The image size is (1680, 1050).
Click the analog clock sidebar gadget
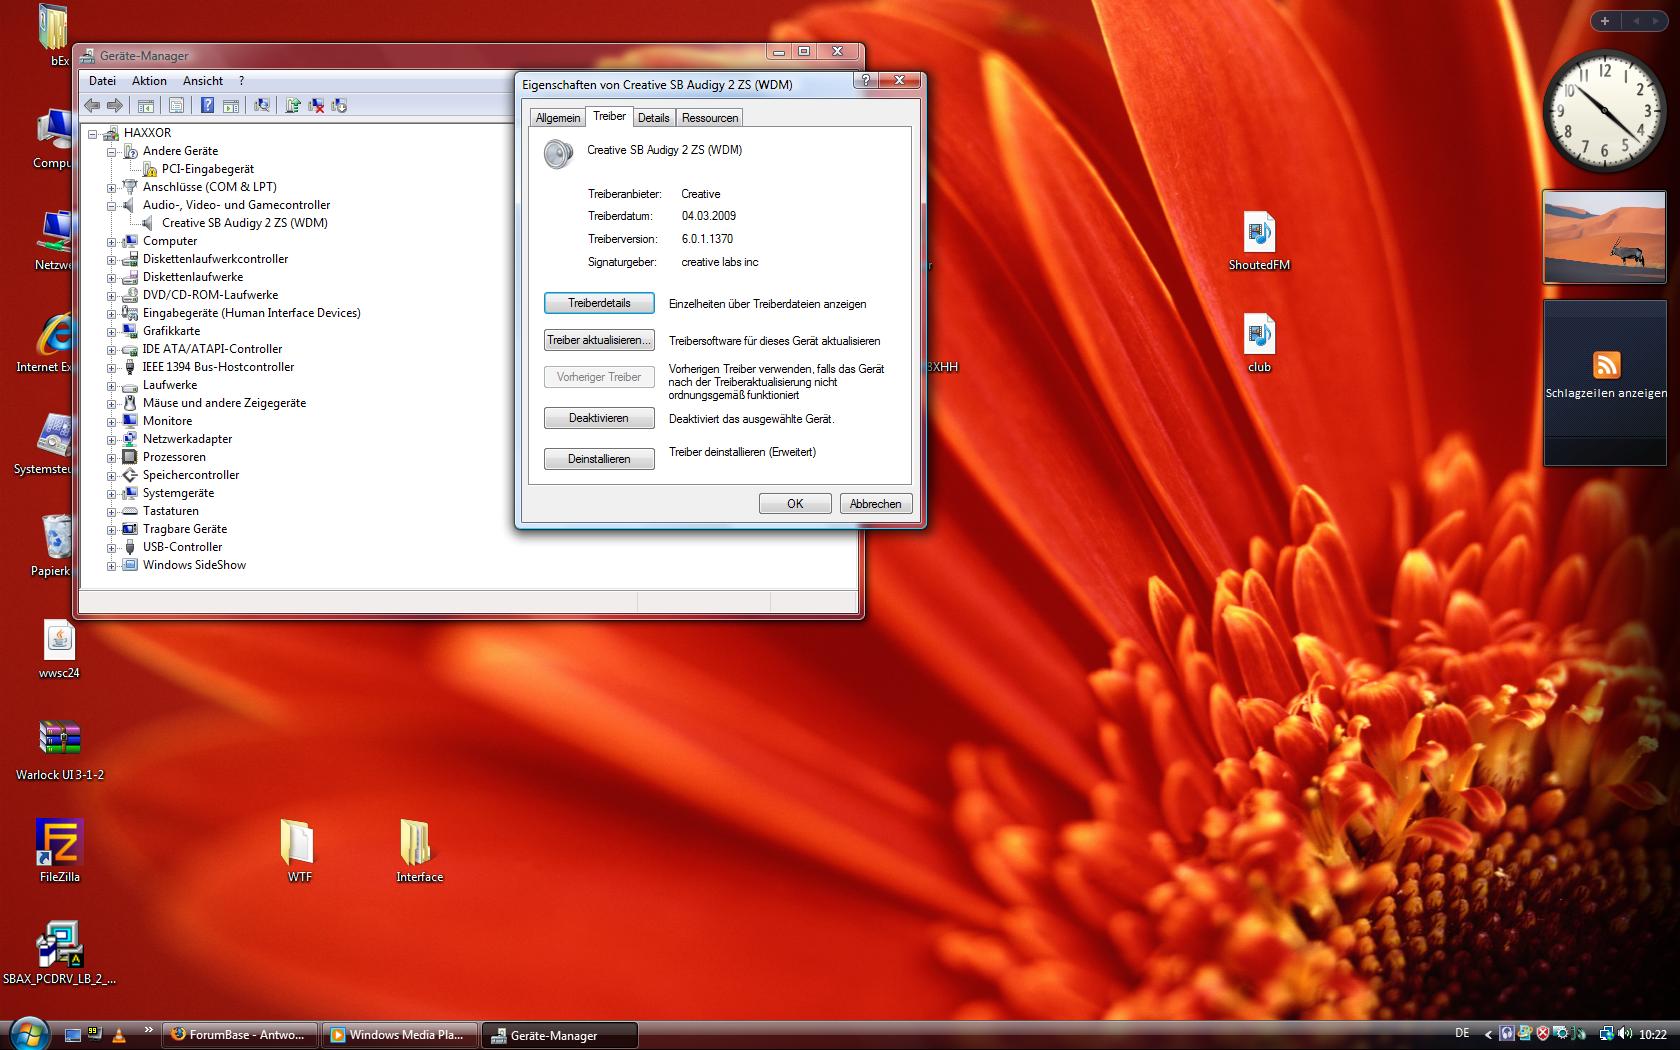[x=1606, y=111]
